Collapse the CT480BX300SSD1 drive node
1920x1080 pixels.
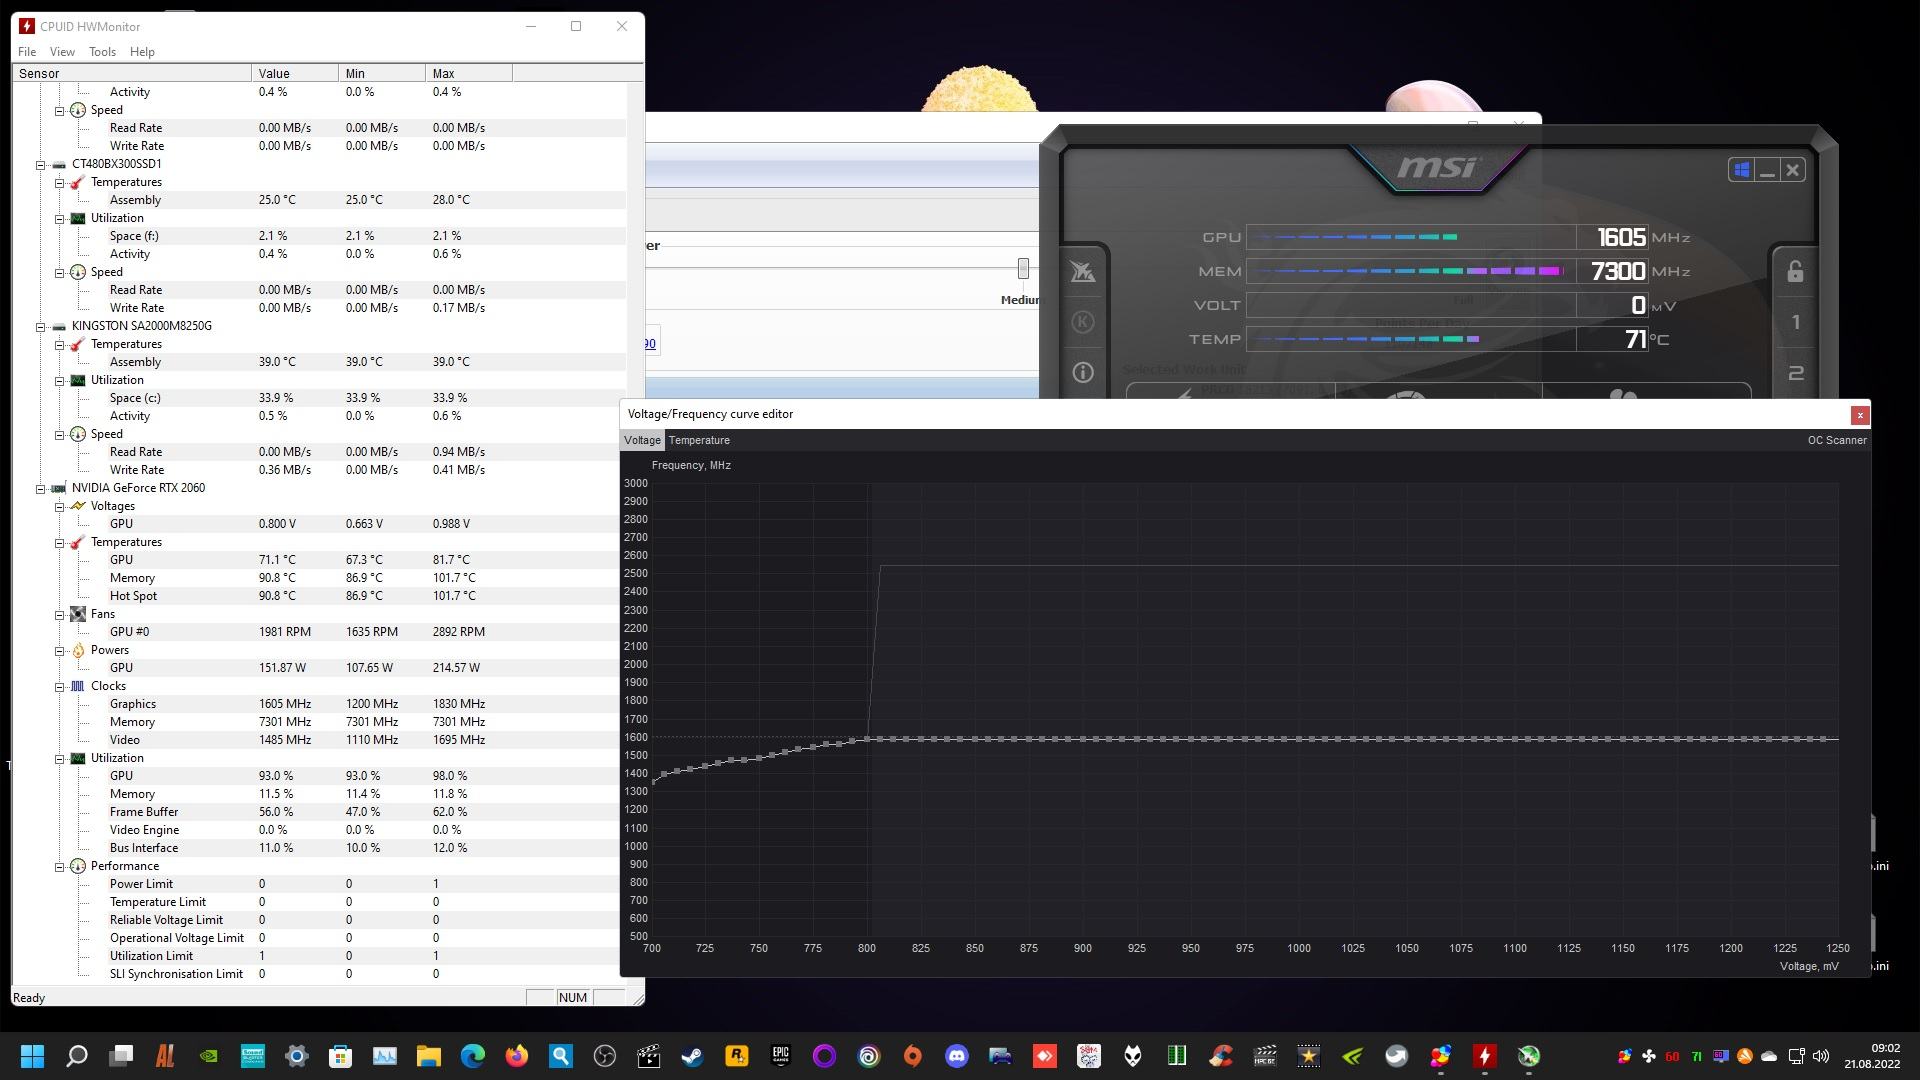point(41,164)
